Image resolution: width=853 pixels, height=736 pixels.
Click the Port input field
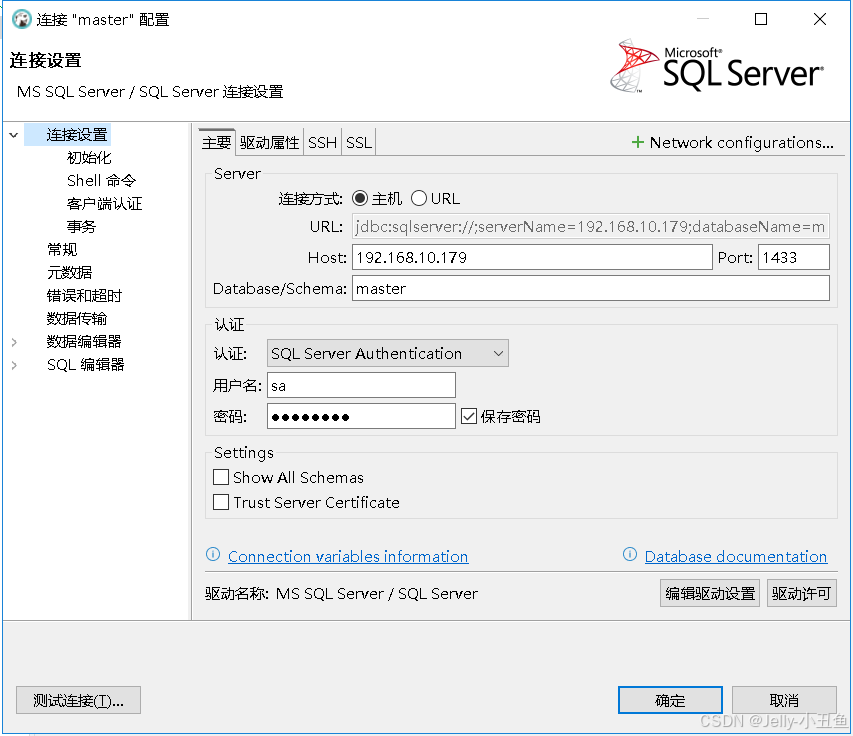pos(794,257)
